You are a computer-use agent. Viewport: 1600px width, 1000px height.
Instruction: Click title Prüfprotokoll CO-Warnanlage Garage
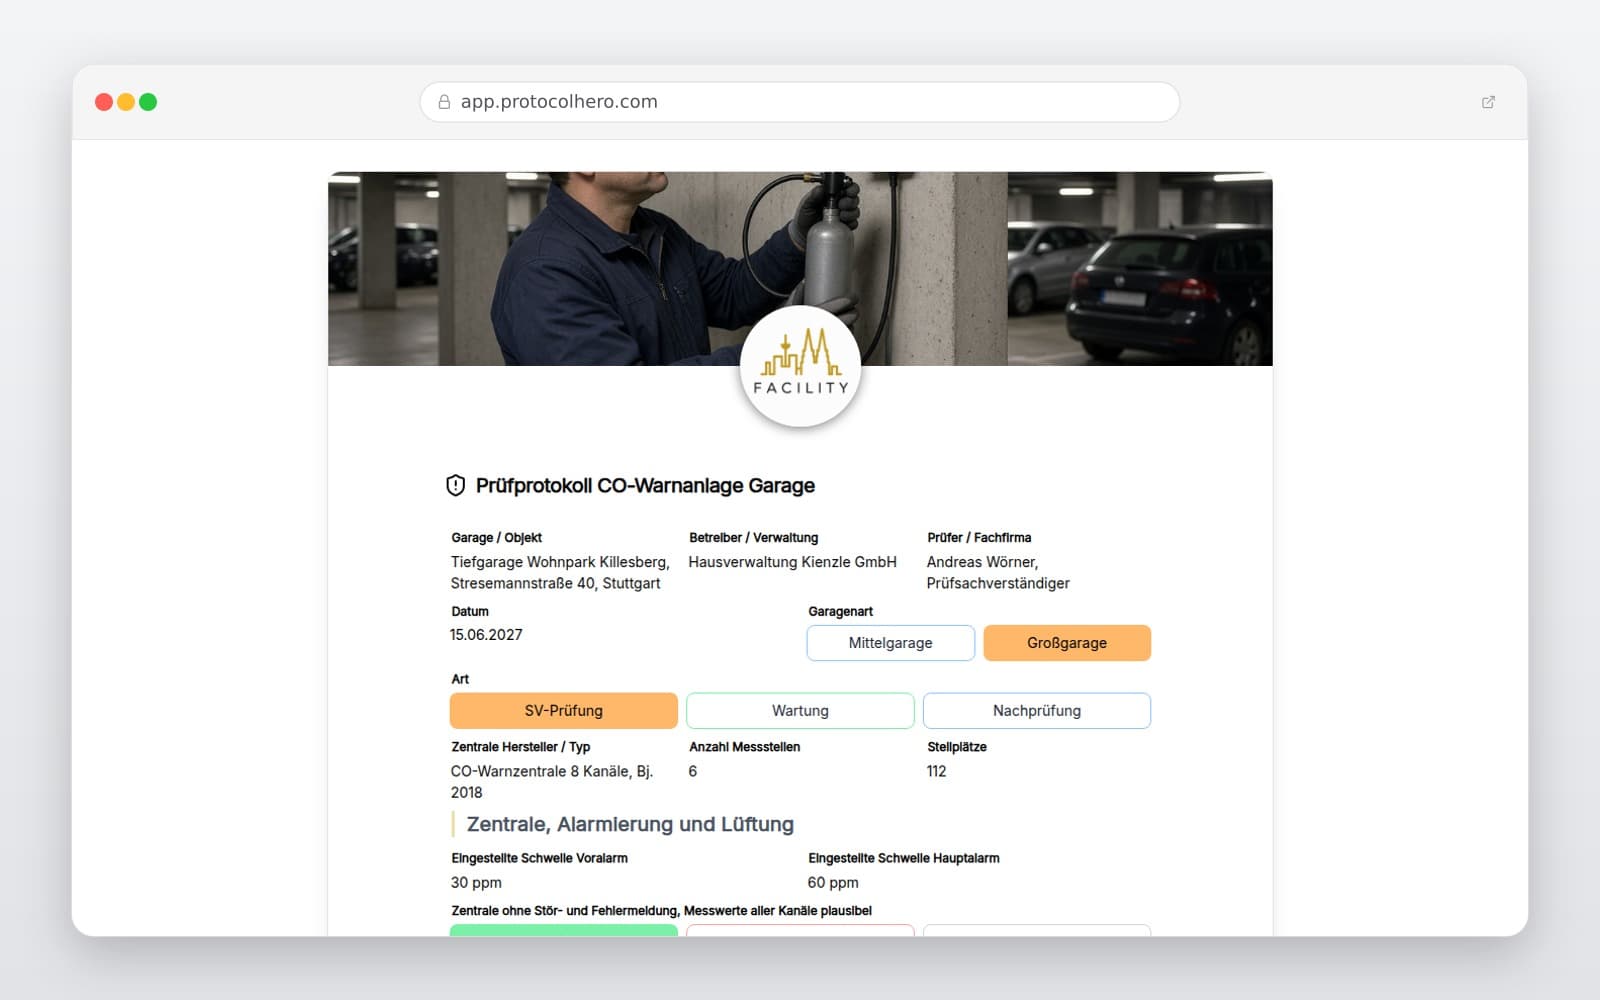coord(645,486)
